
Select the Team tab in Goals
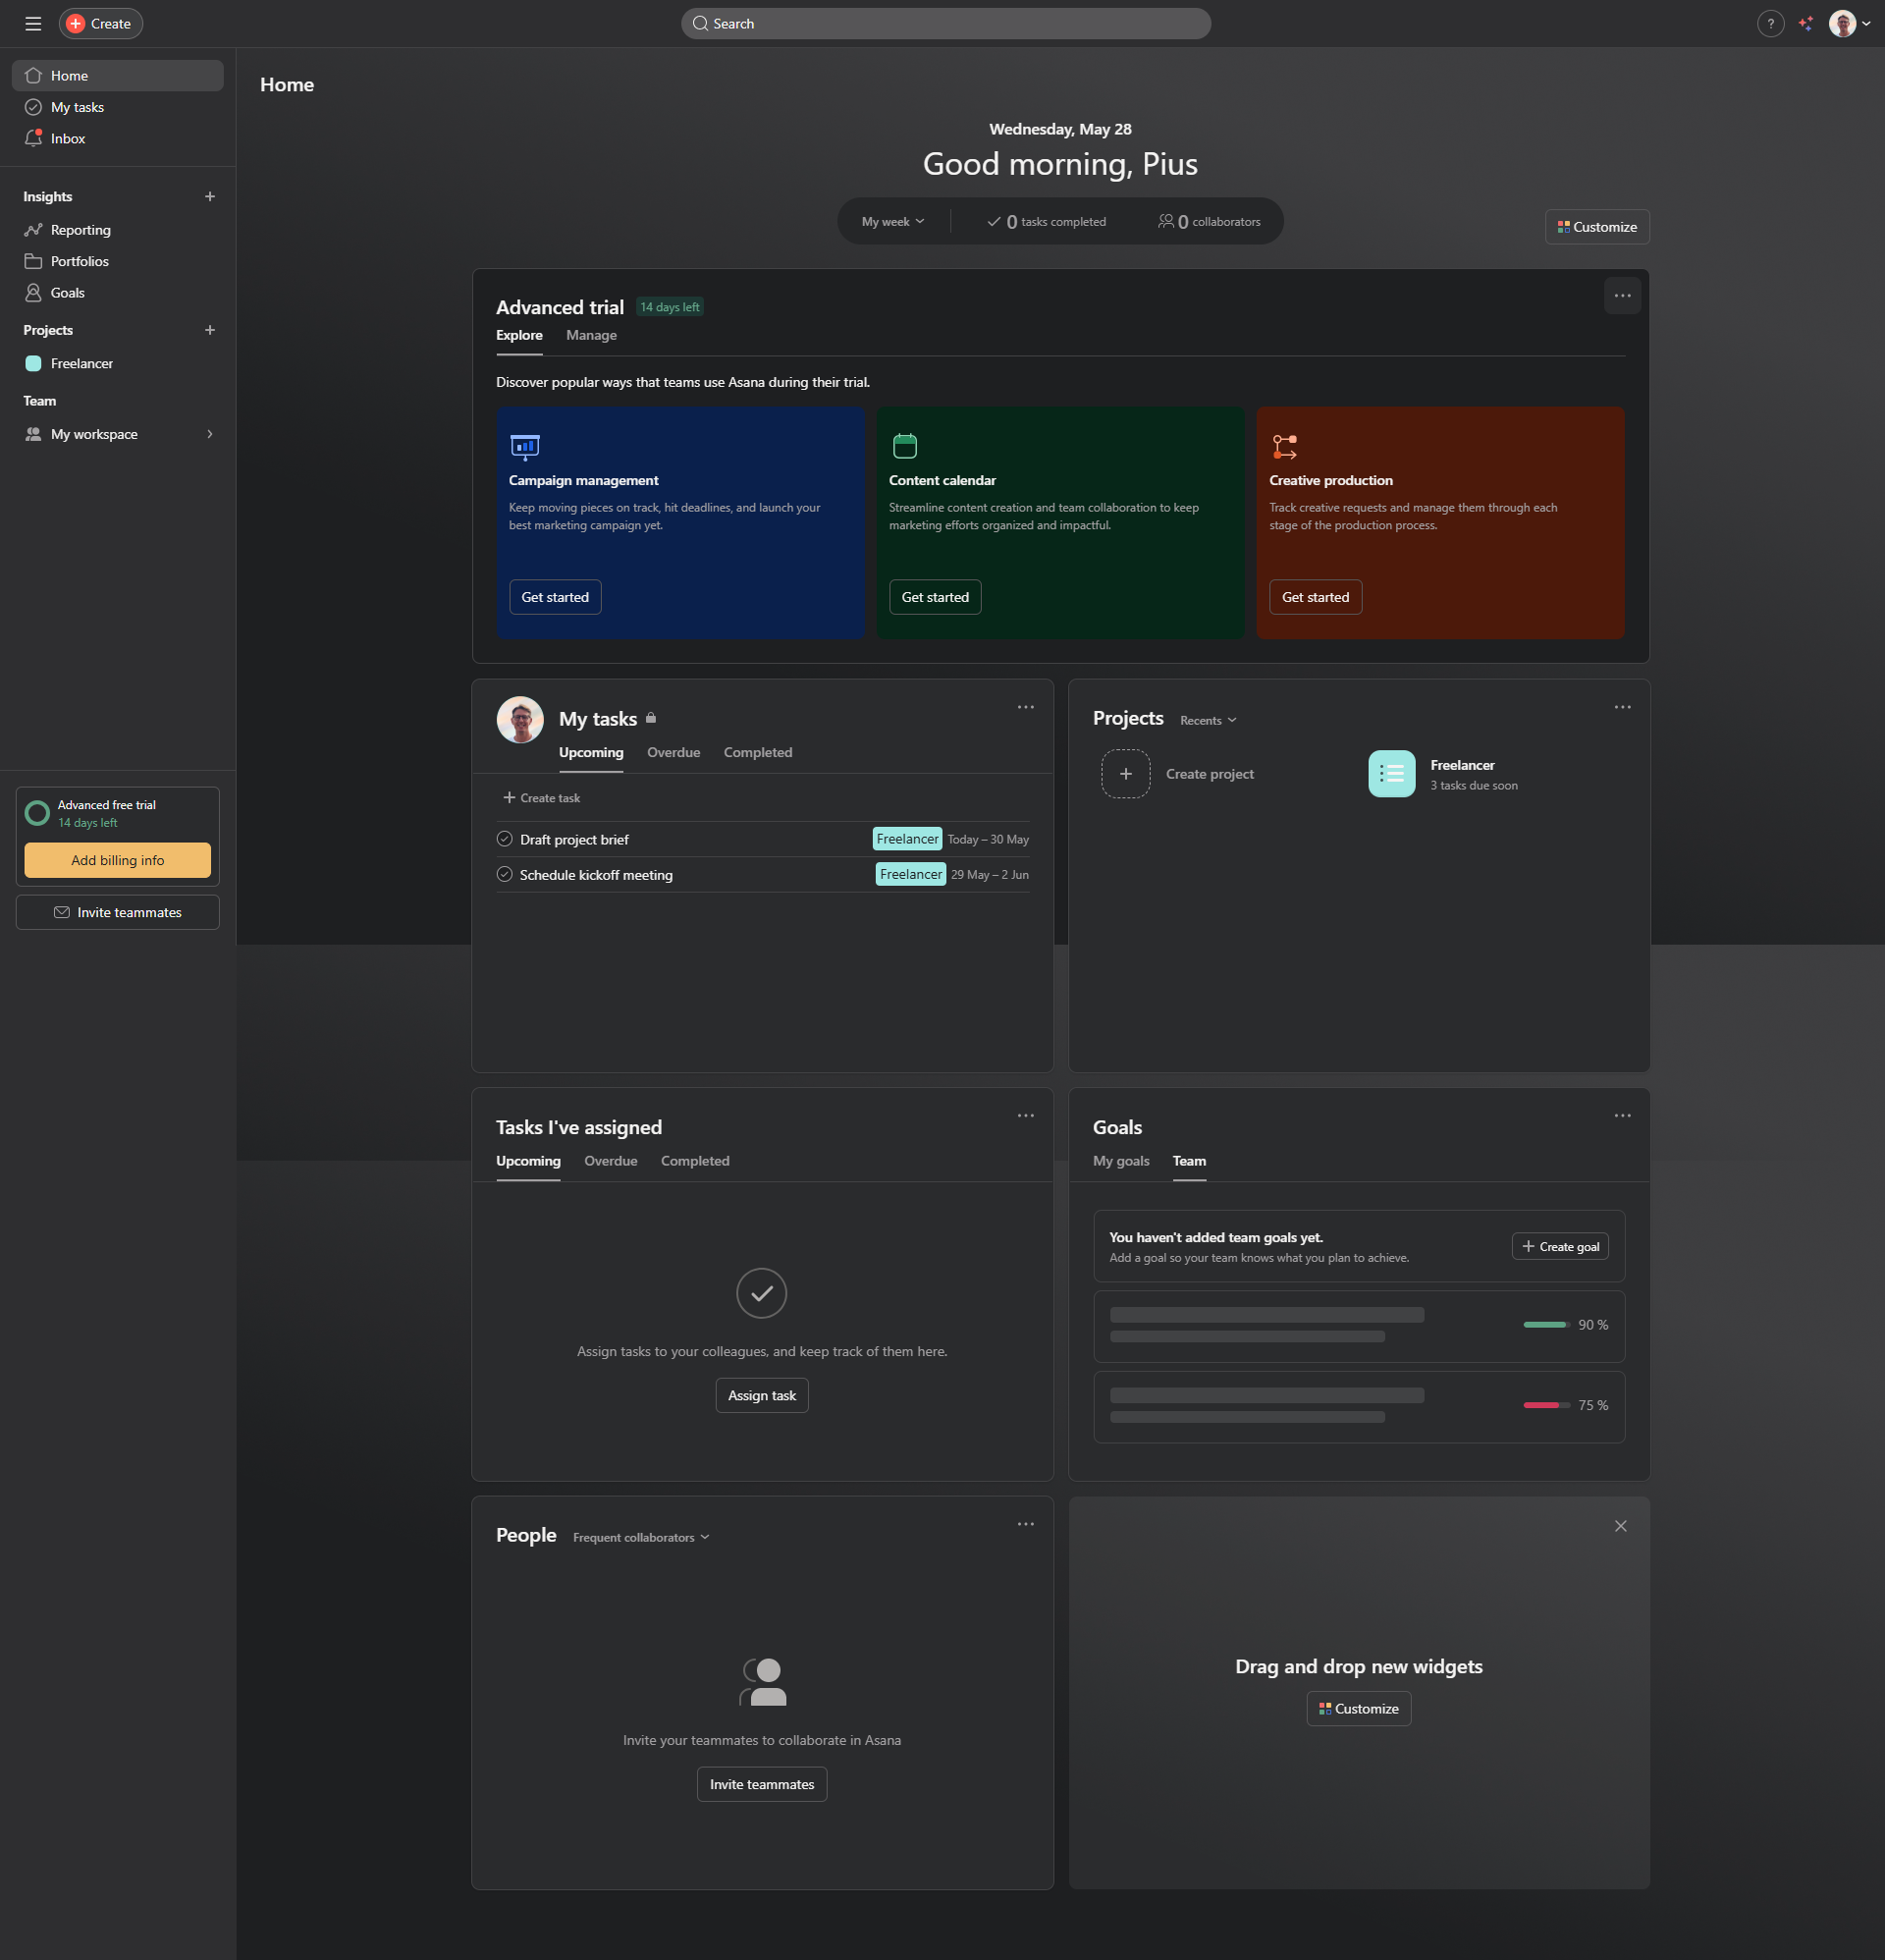tap(1189, 1160)
